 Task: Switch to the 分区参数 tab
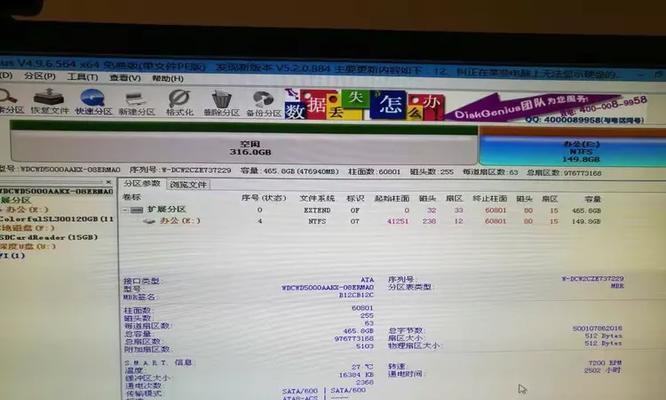(142, 183)
